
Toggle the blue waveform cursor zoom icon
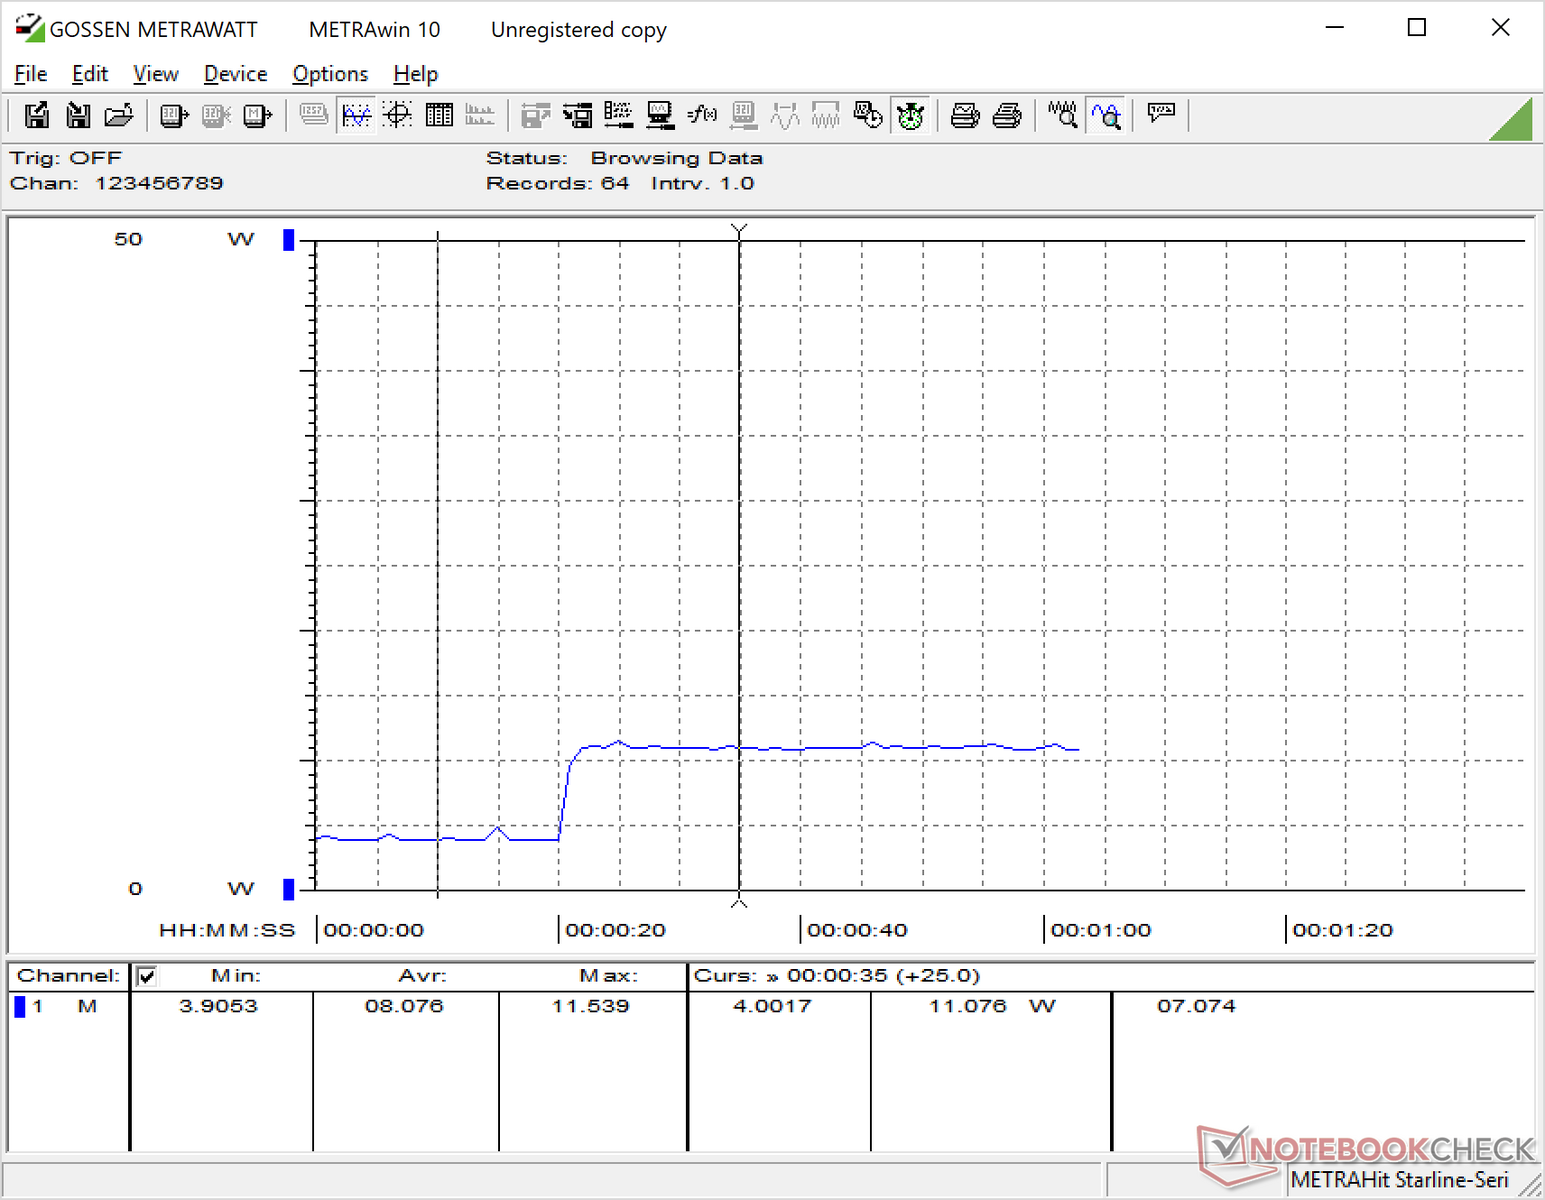tap(1106, 116)
